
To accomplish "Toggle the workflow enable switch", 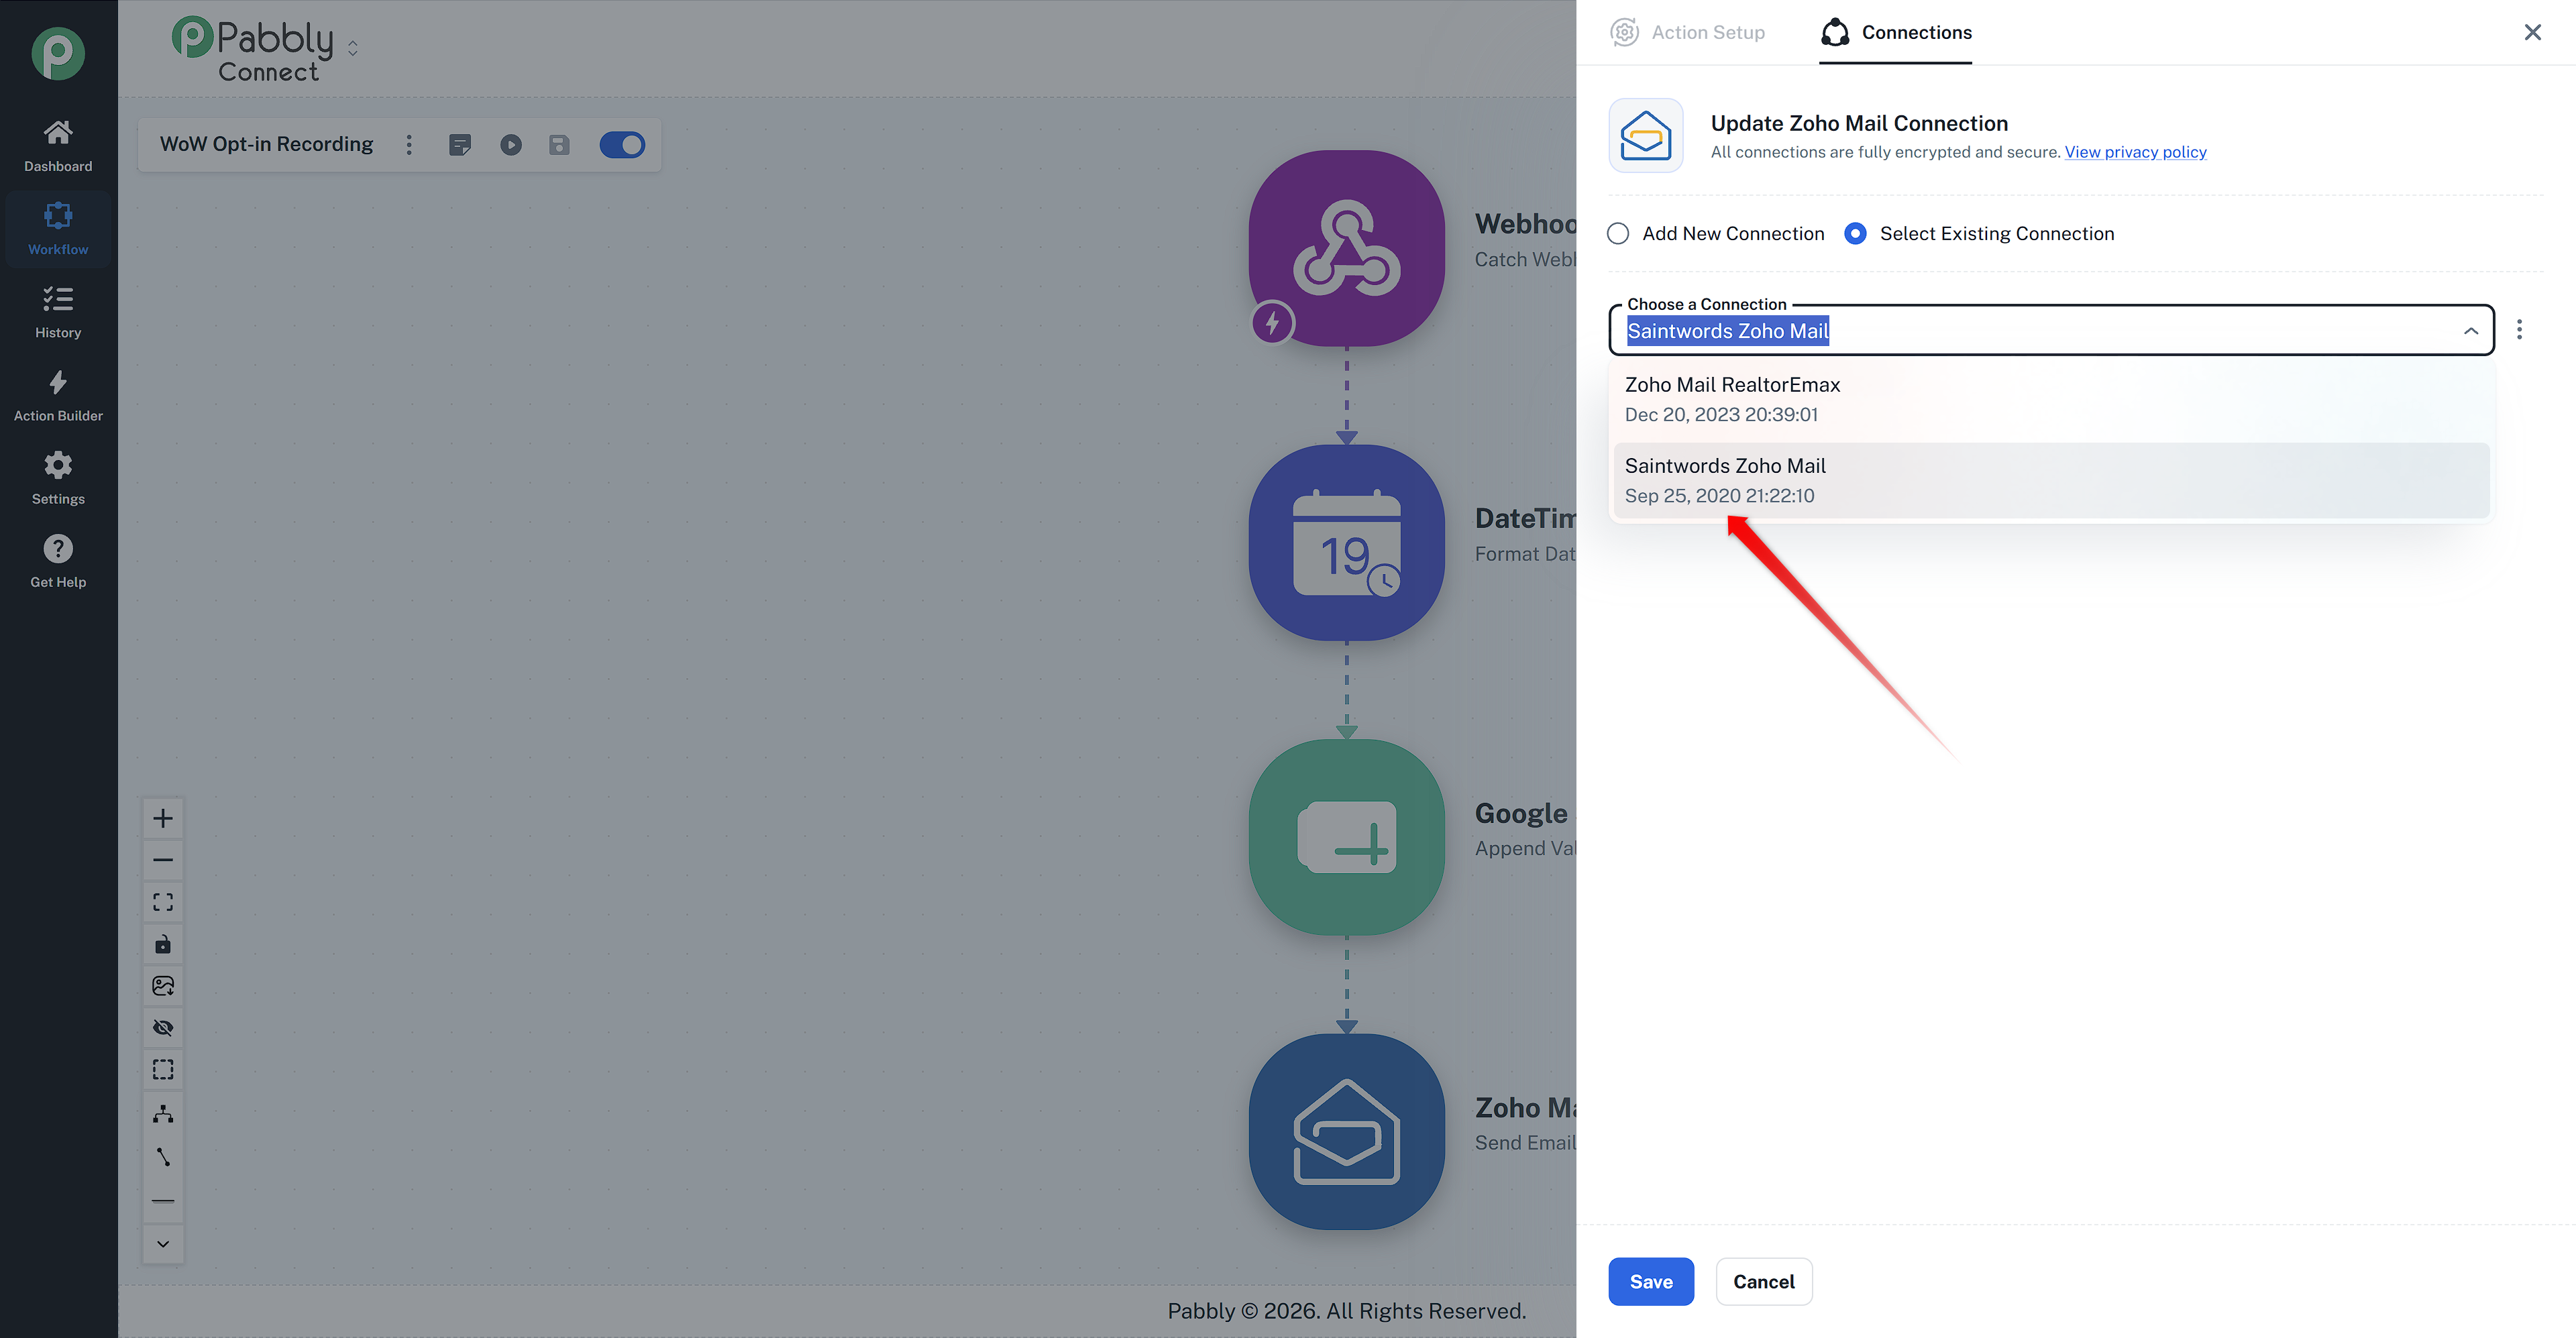I will [622, 145].
